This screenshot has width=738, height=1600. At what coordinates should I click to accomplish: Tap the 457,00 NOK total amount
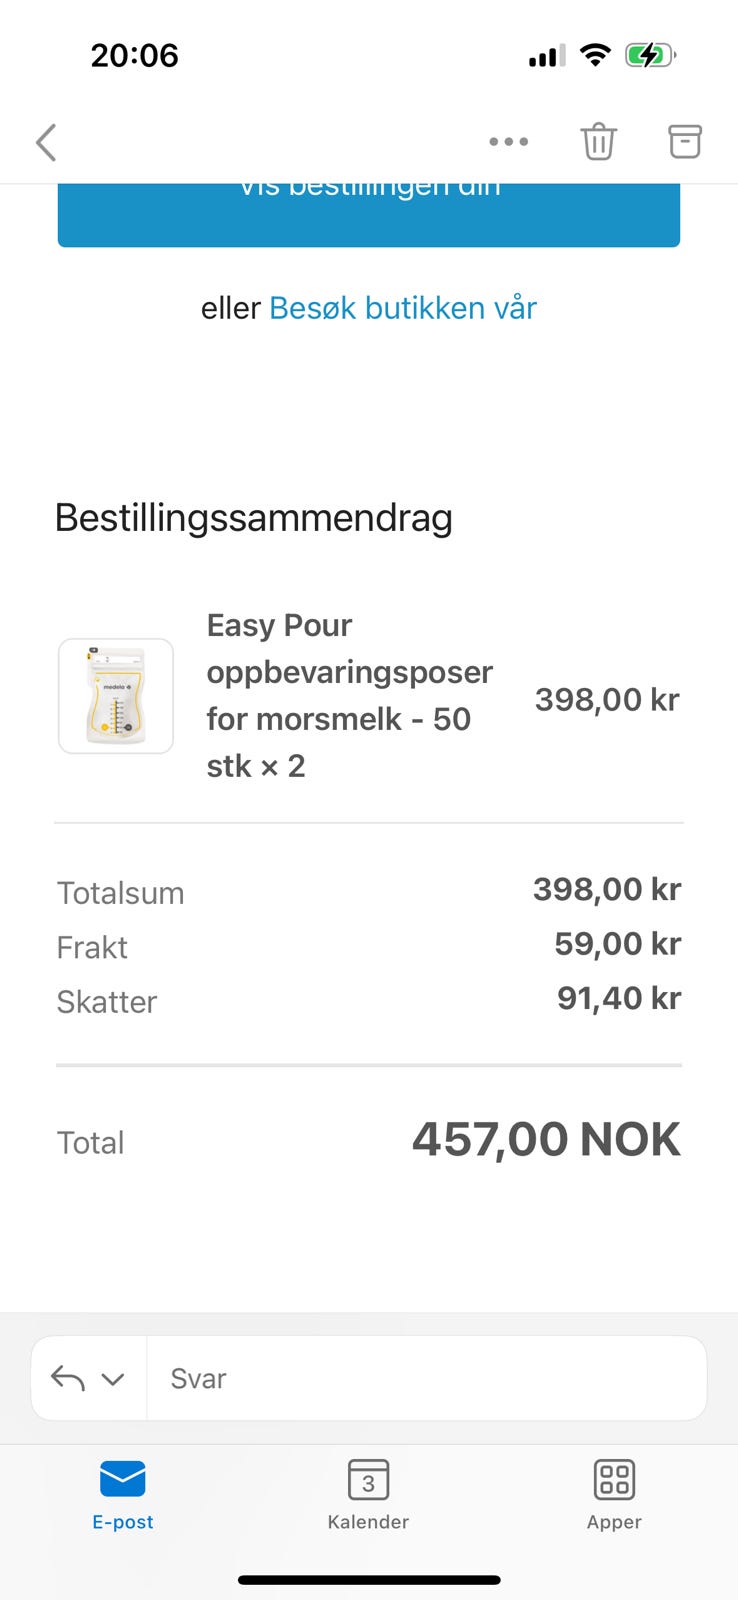[546, 1140]
